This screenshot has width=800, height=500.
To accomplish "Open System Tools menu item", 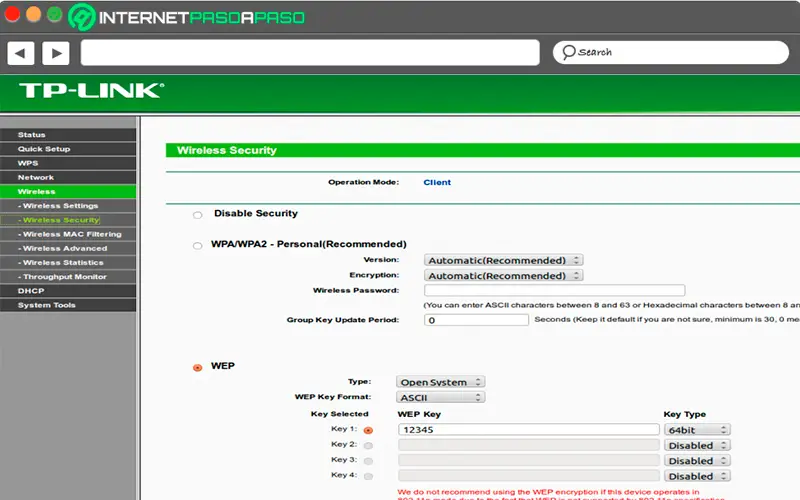I will click(x=68, y=305).
